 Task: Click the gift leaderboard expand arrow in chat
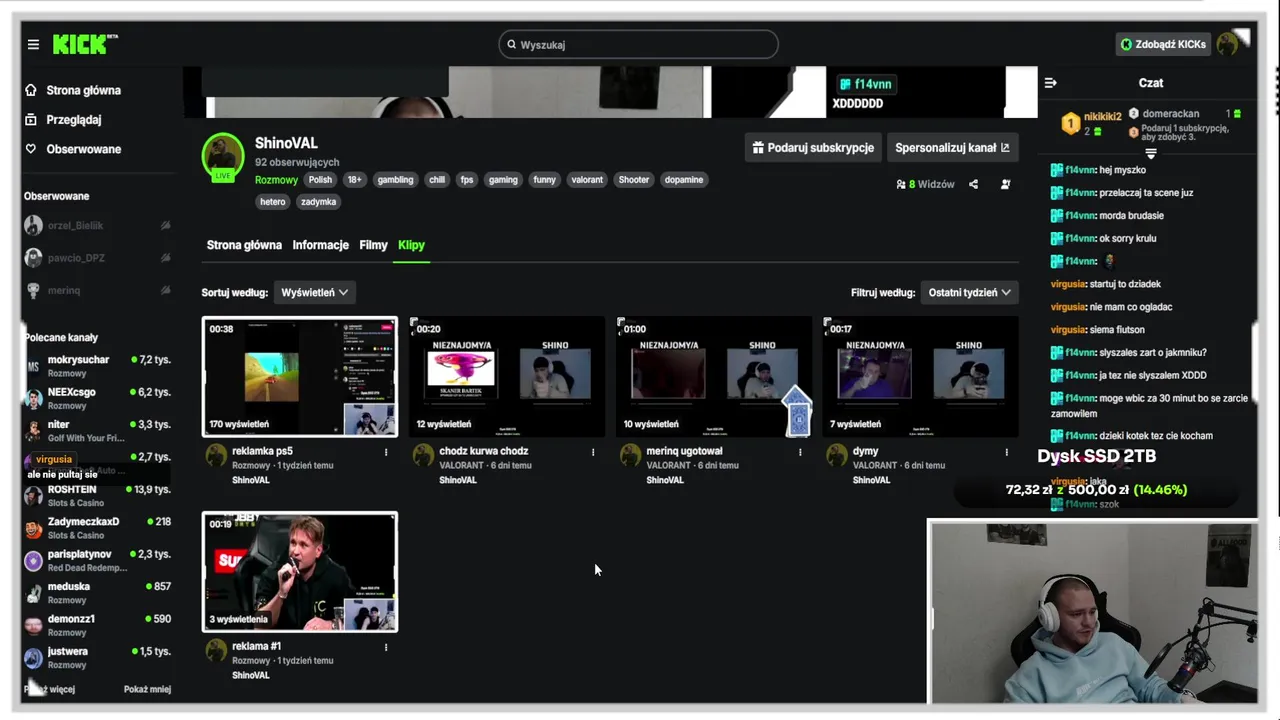pyautogui.click(x=1151, y=153)
